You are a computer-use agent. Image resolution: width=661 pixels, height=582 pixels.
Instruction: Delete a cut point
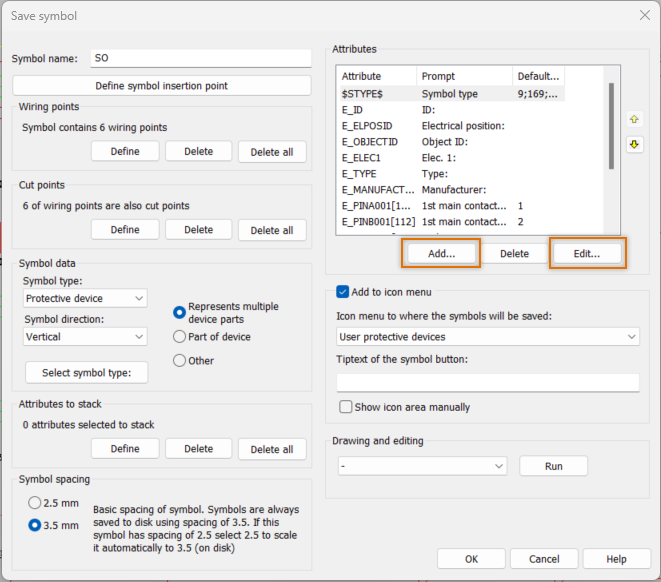coord(199,230)
